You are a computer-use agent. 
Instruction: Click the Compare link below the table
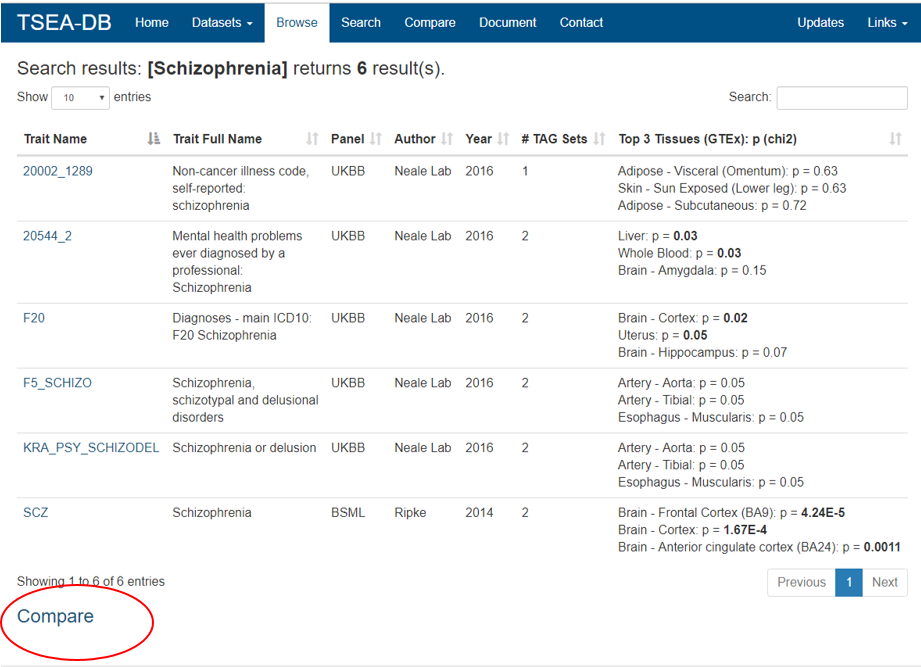(56, 616)
